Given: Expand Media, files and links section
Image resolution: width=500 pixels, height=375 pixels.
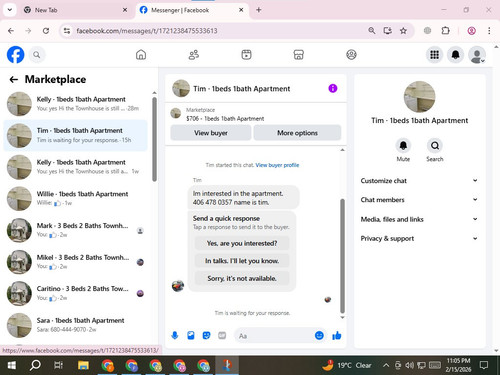Looking at the screenshot, I should pos(419,219).
